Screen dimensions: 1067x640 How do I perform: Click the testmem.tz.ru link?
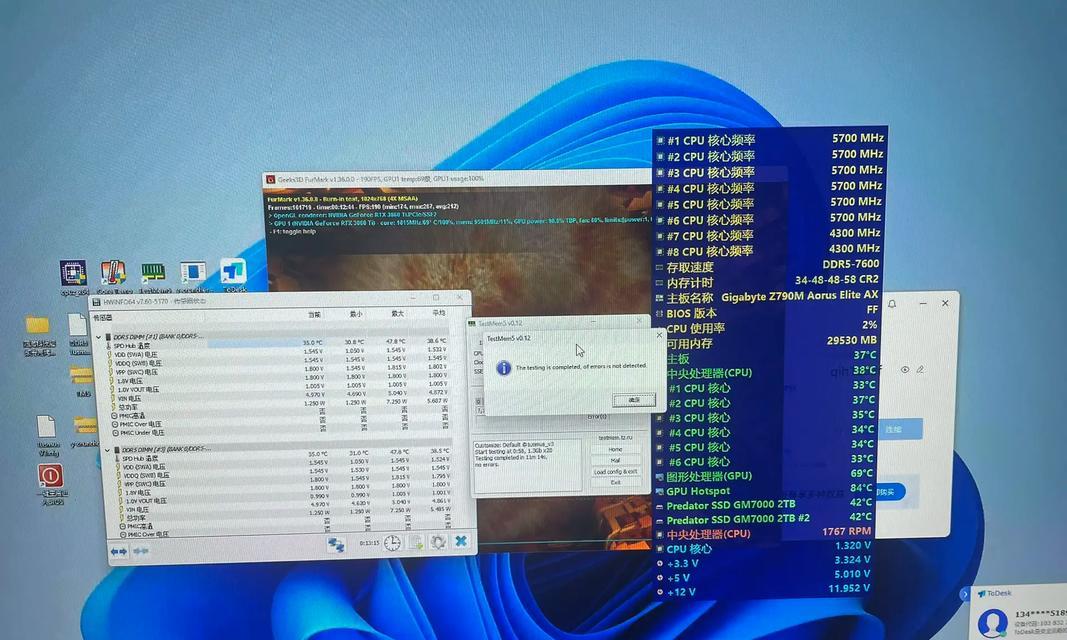pyautogui.click(x=615, y=437)
